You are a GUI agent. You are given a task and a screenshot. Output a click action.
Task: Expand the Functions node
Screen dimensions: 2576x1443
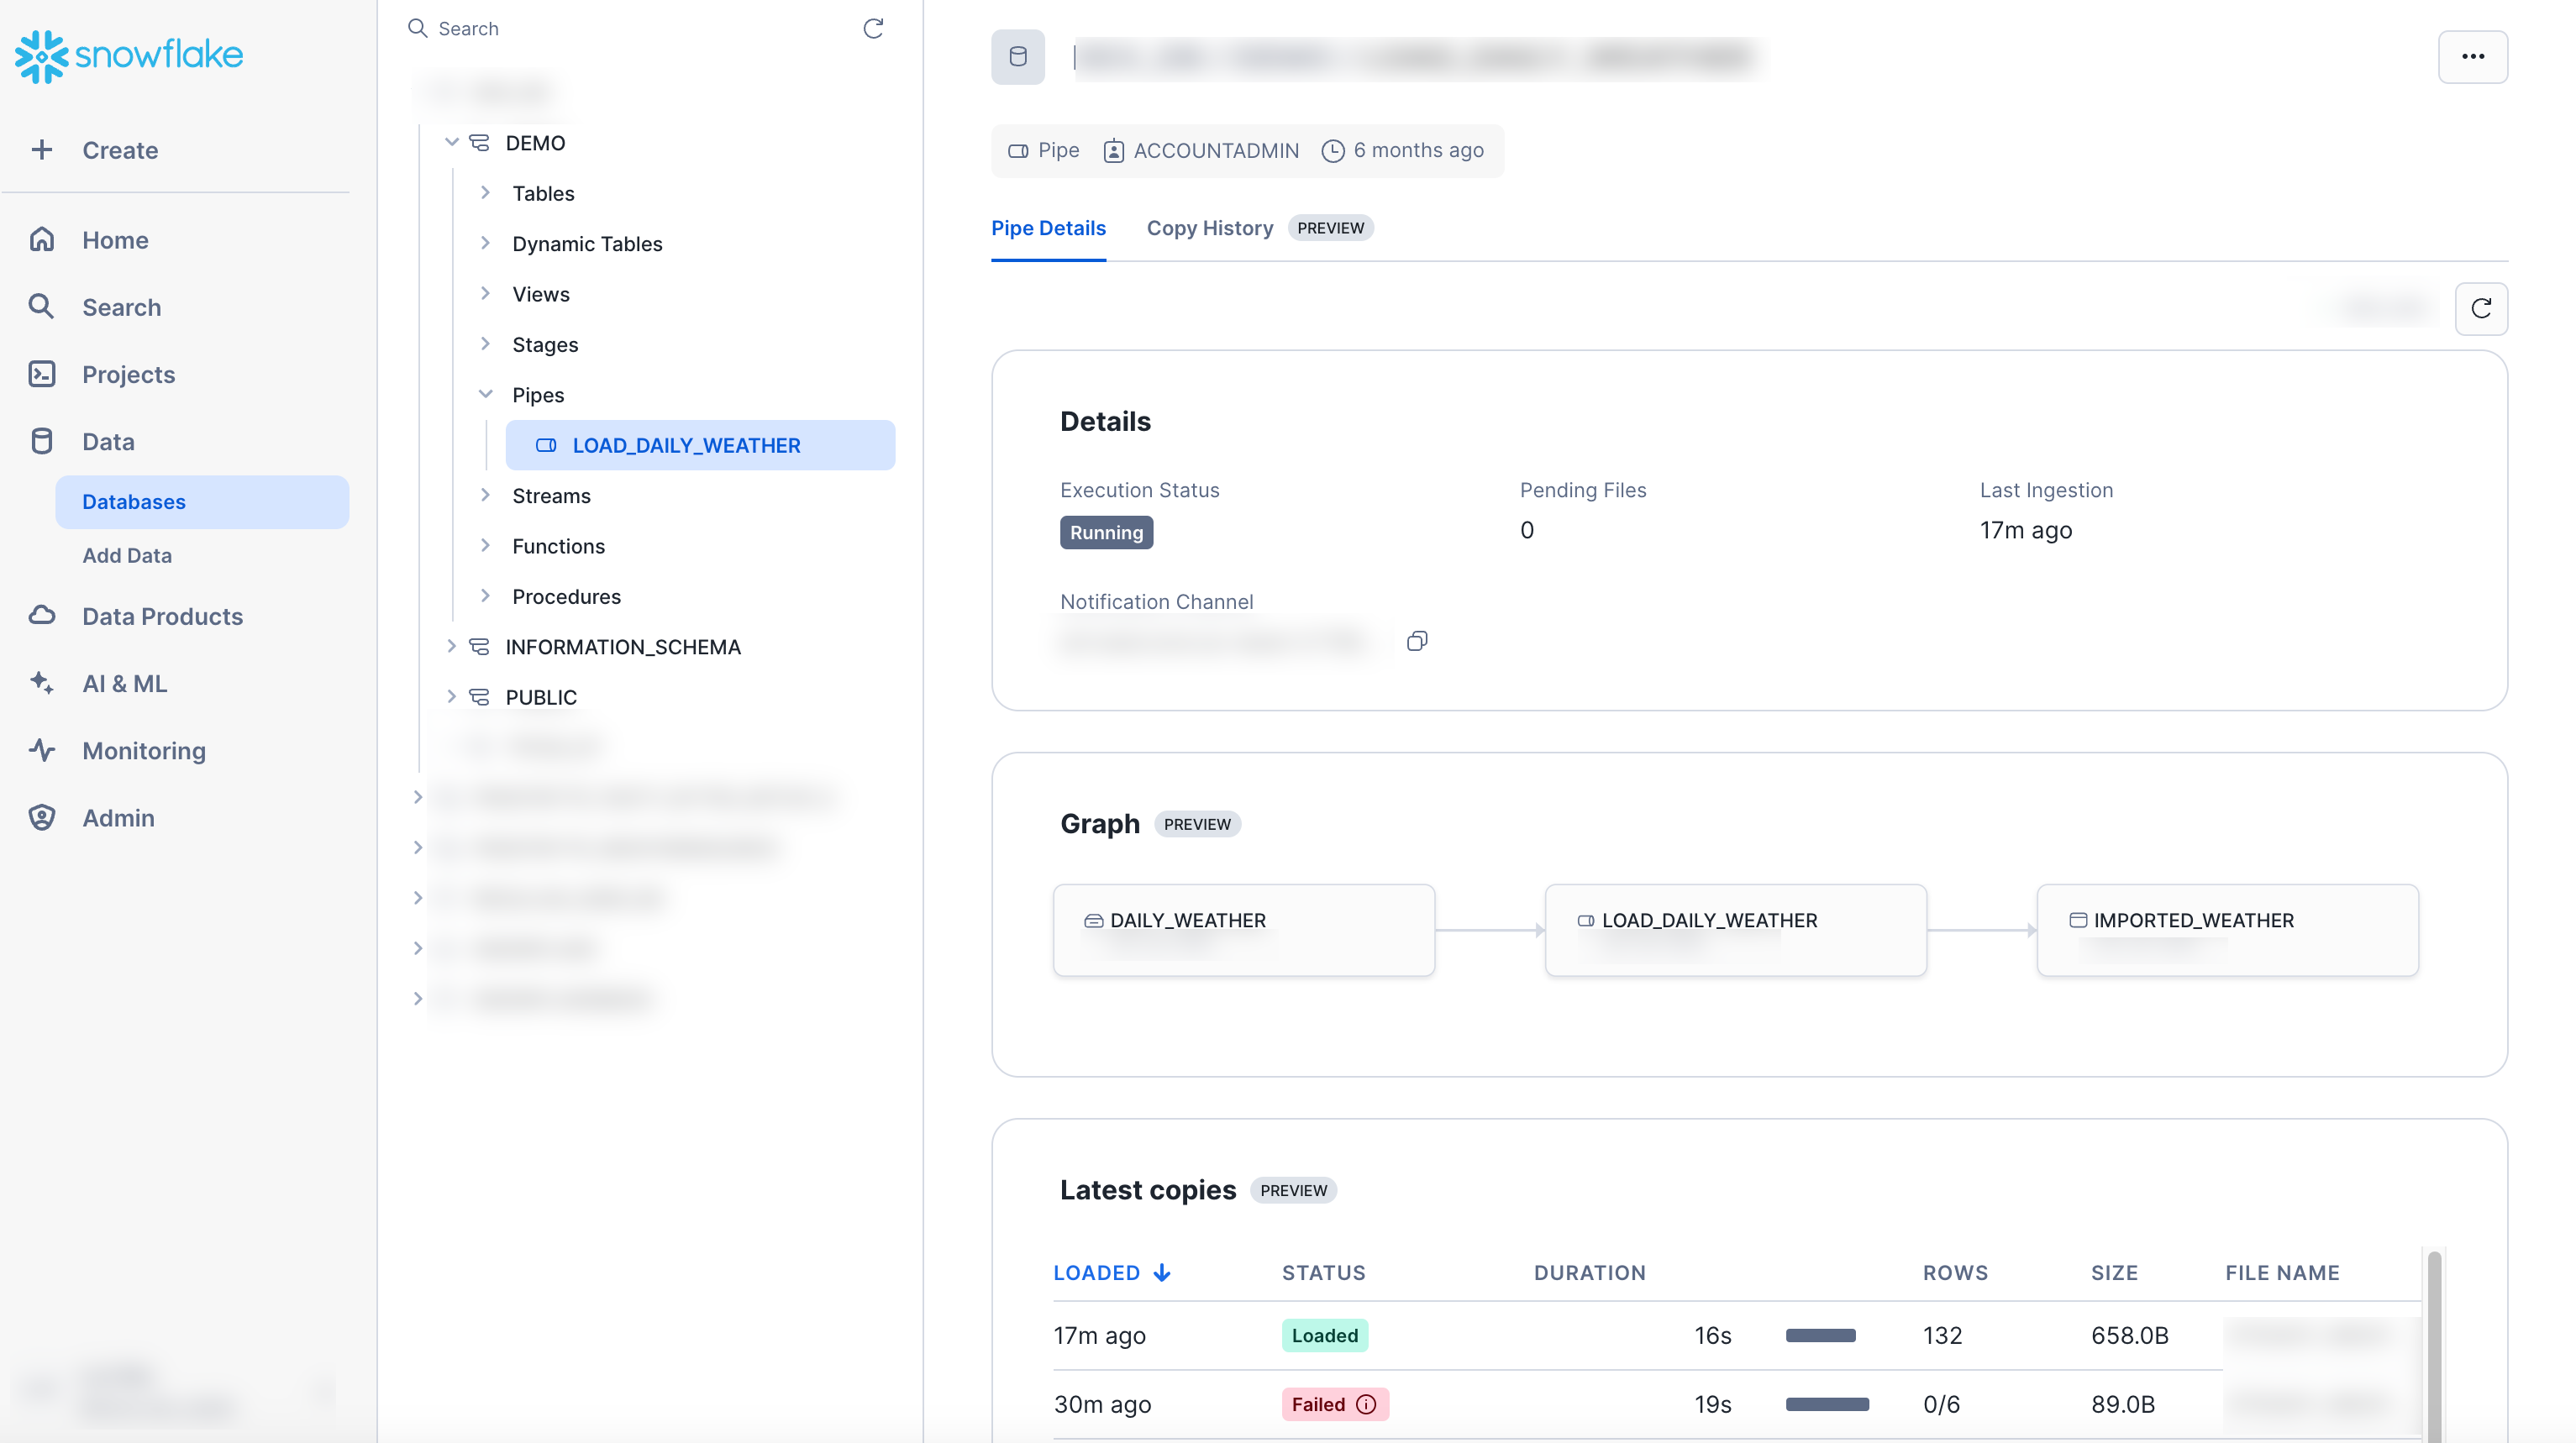click(485, 545)
